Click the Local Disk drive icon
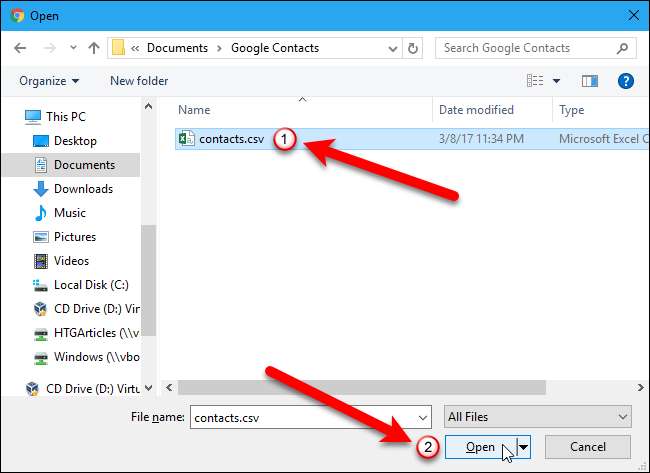The height and width of the screenshot is (473, 650). coord(41,285)
